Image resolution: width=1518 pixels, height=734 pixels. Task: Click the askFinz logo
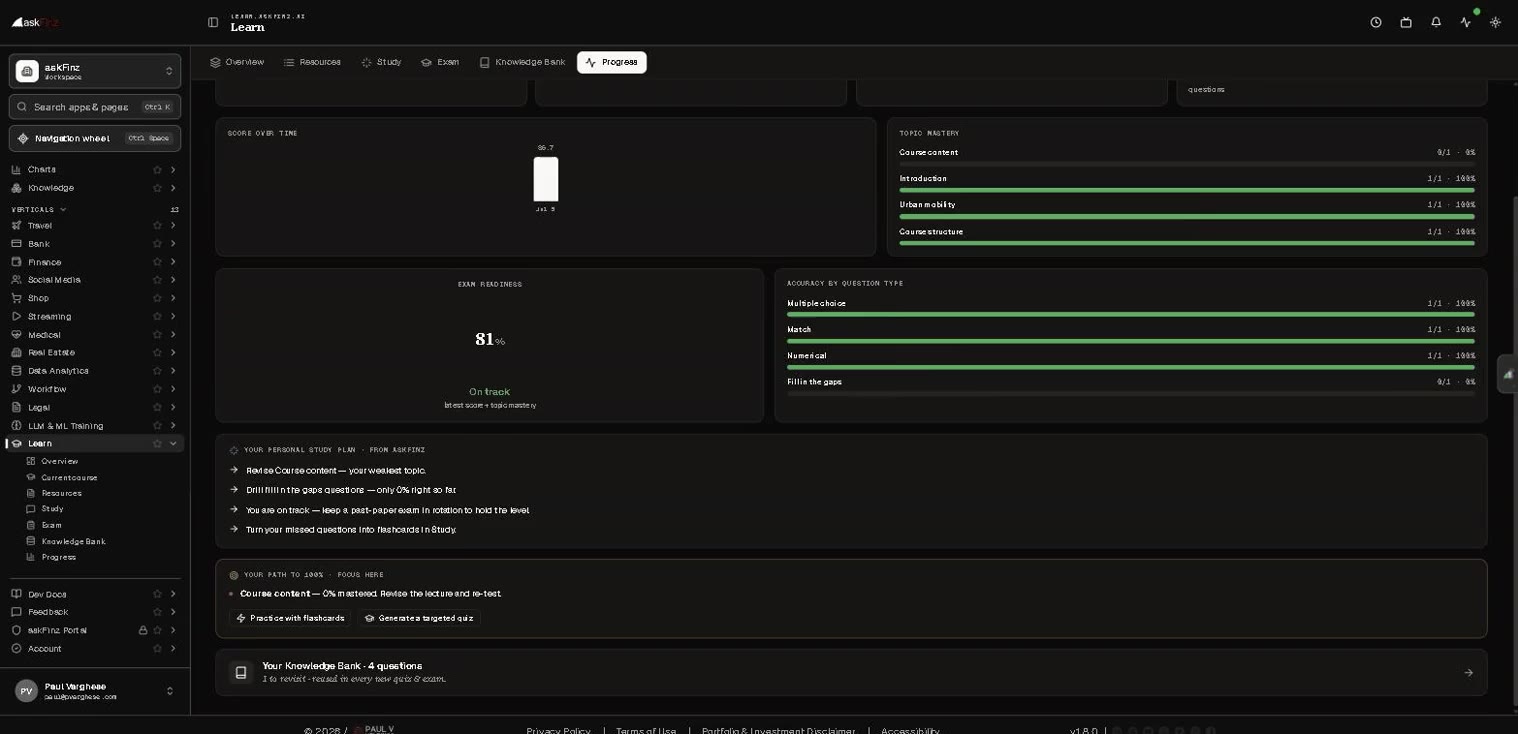tap(36, 22)
